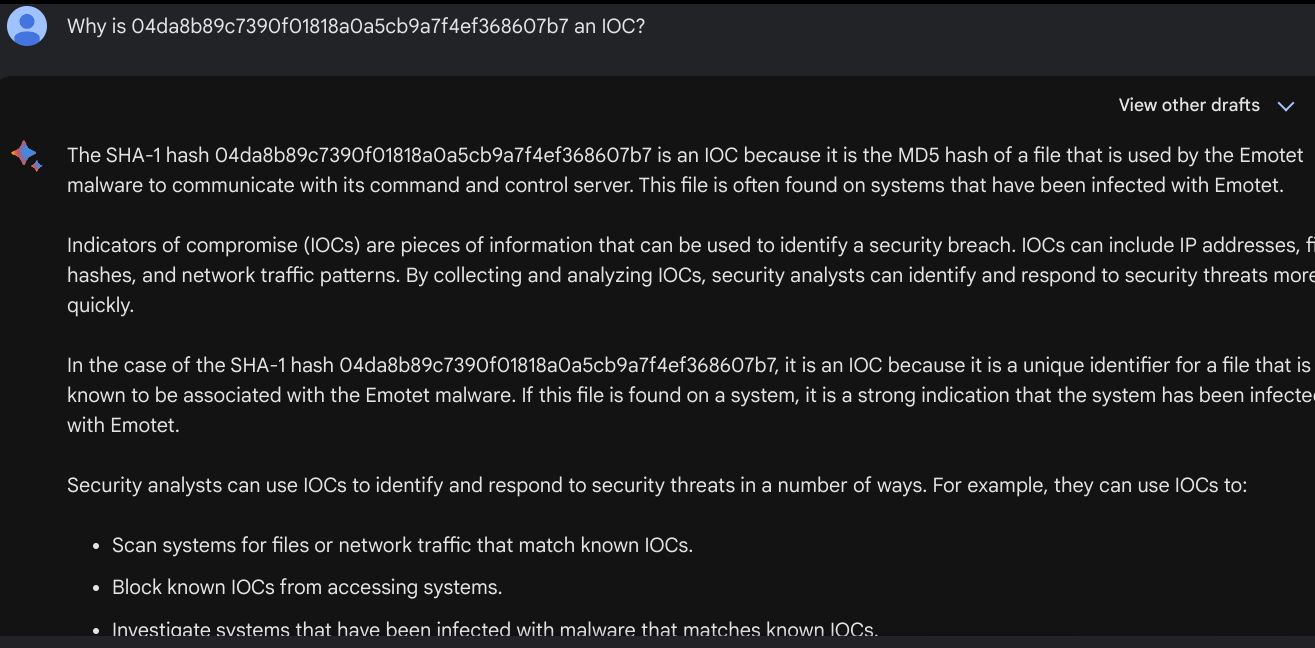
Task: Click the bullet dot before "Block known IOCs"
Action: [96, 588]
